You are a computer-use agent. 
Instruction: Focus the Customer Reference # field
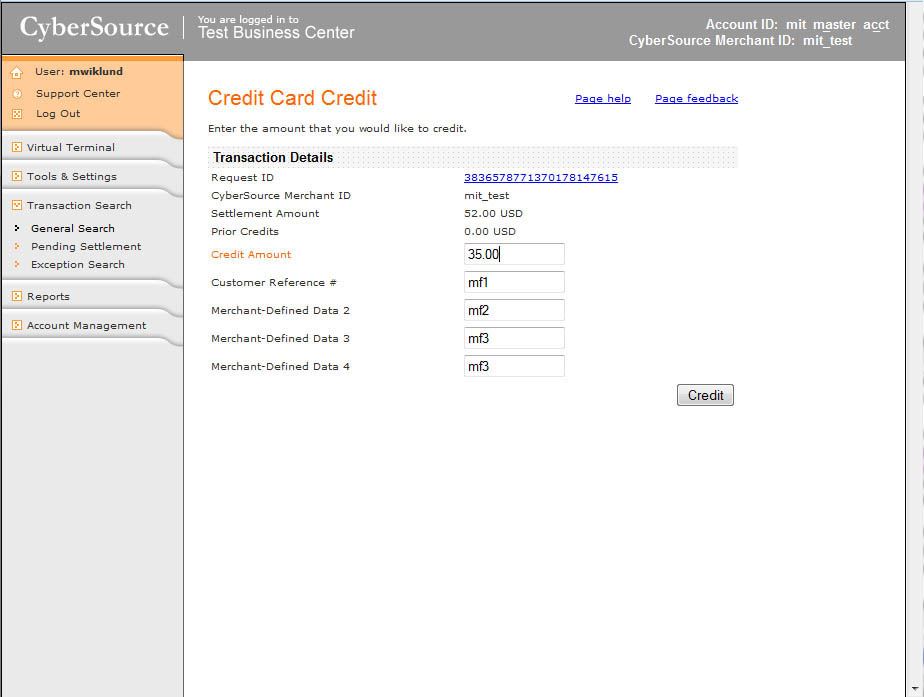tap(514, 282)
